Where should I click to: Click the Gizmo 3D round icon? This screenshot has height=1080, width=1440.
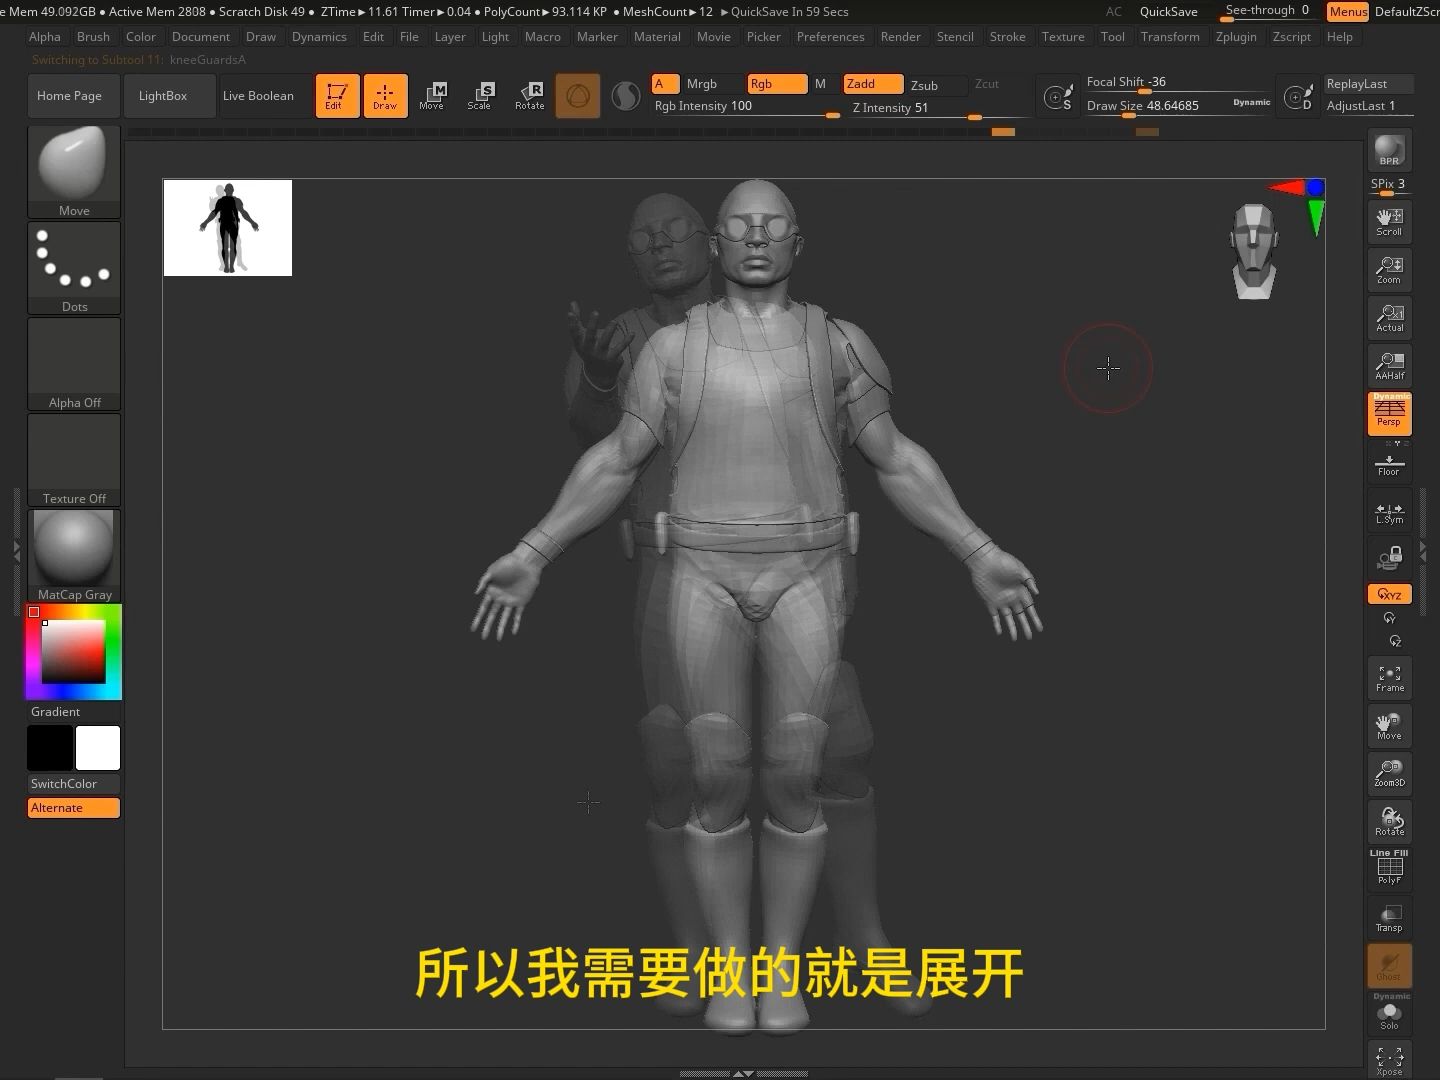578,96
